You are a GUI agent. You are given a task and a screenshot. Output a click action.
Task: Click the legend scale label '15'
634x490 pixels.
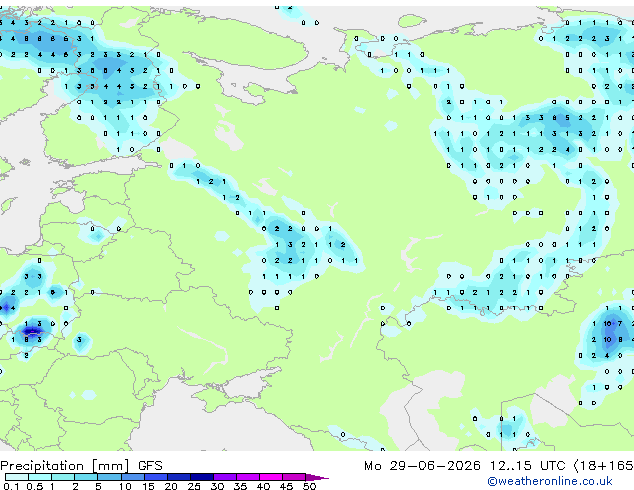(x=148, y=486)
